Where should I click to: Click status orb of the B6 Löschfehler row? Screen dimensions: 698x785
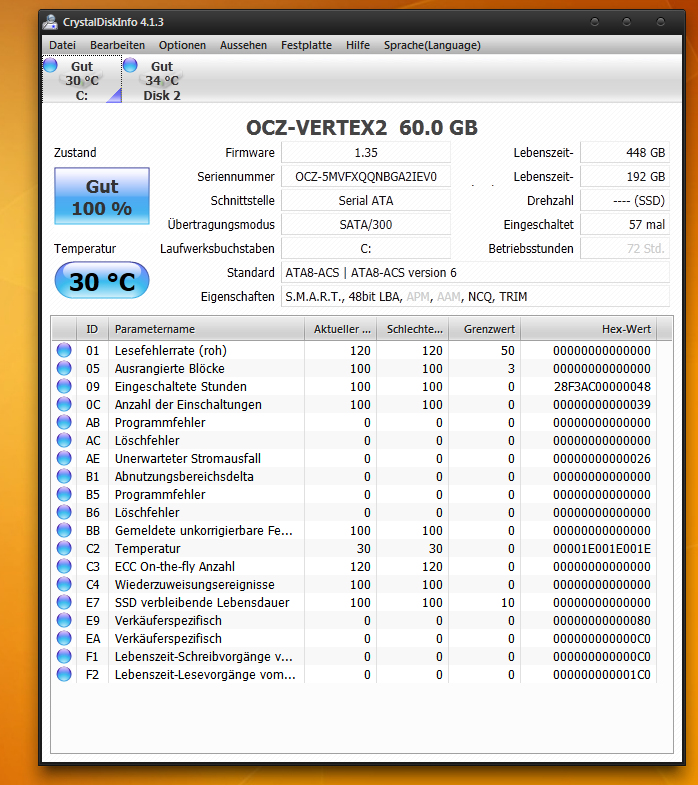pyautogui.click(x=64, y=512)
